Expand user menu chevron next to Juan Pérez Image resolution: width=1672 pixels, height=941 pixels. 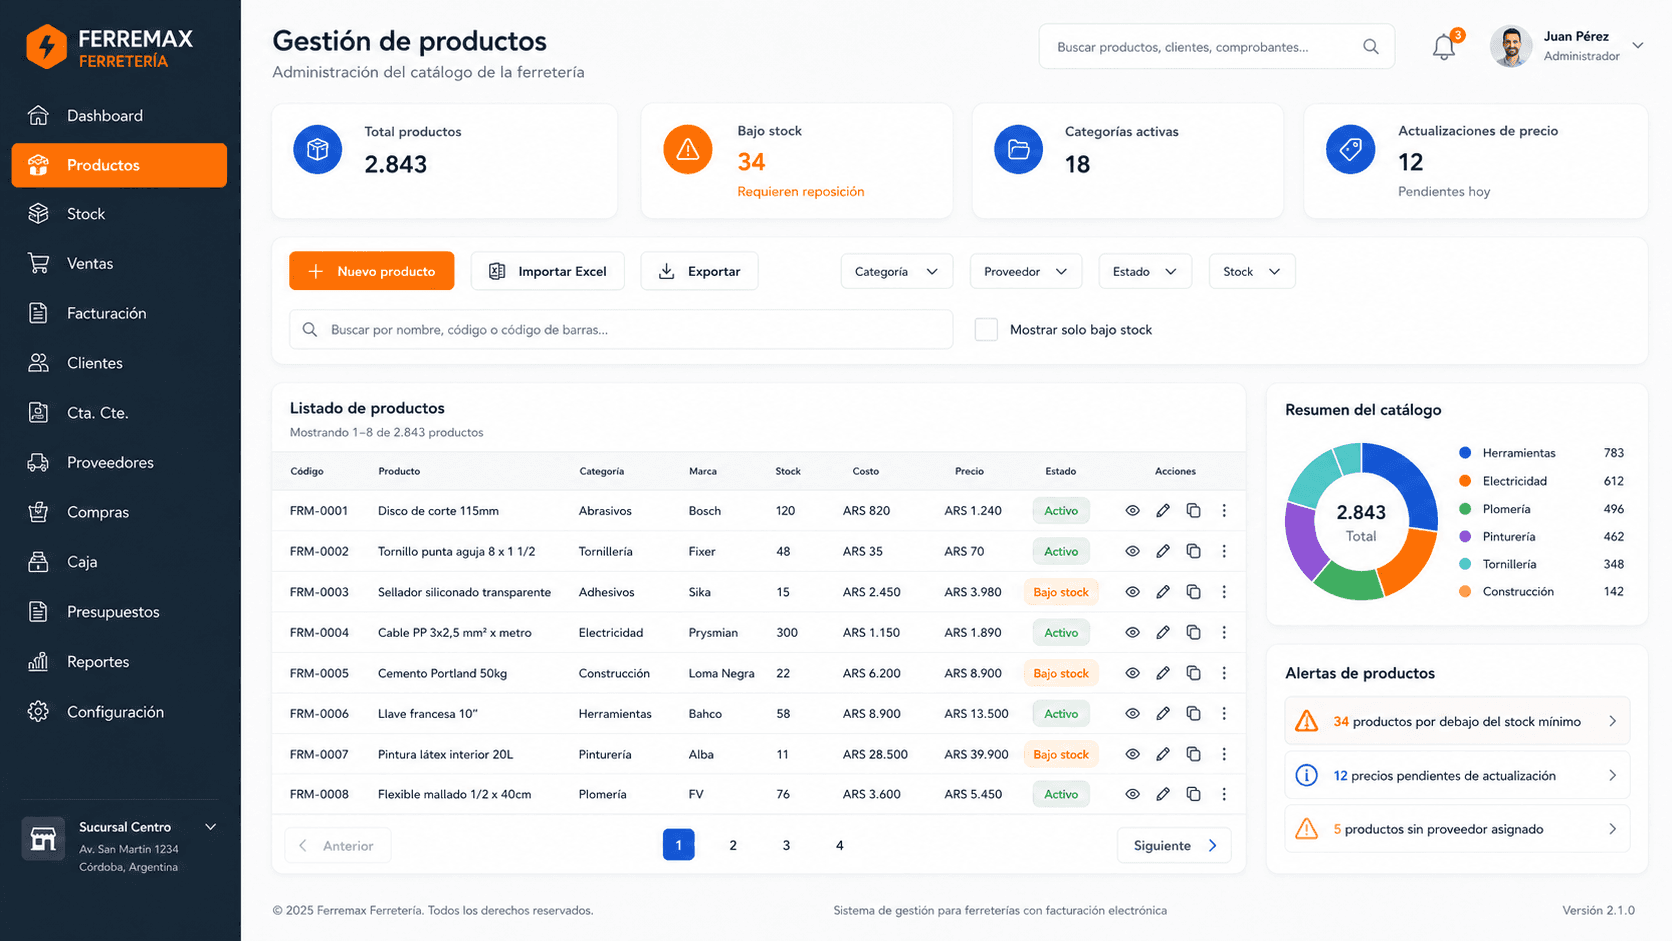tap(1638, 46)
